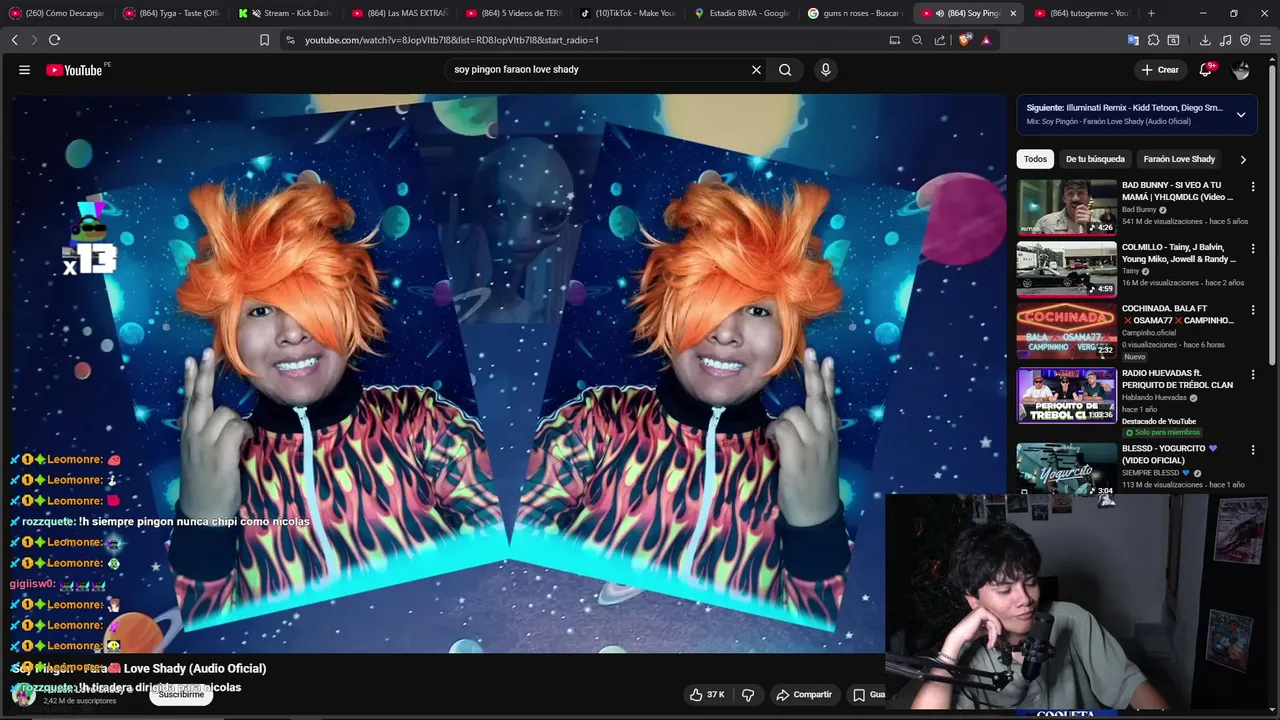Image resolution: width=1280 pixels, height=720 pixels.
Task: Like the video with 37 K thumbs up
Action: (x=707, y=694)
